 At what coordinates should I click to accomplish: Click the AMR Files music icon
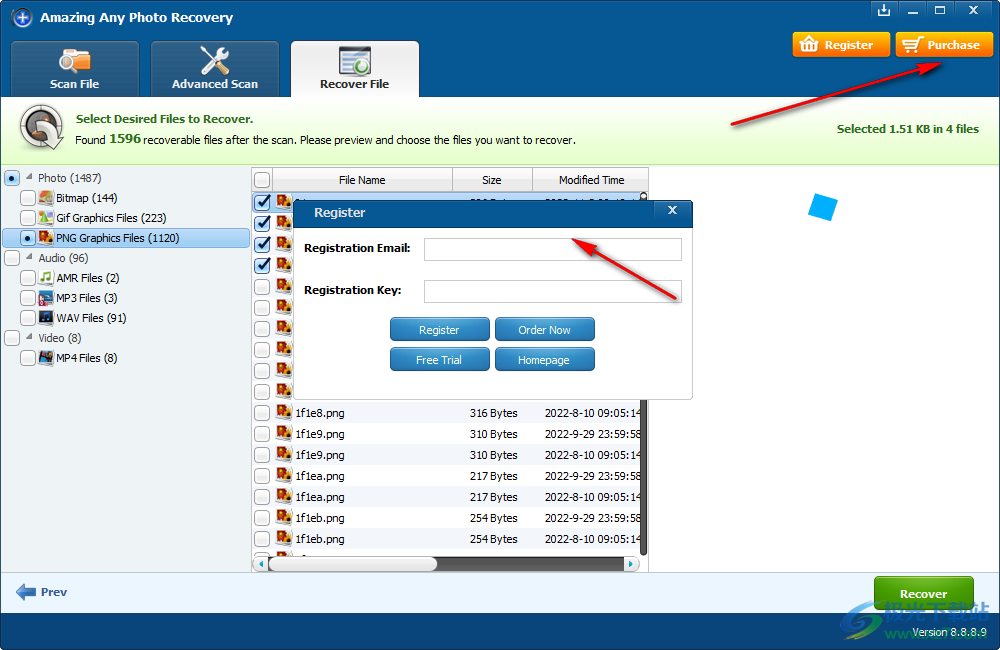(46, 278)
